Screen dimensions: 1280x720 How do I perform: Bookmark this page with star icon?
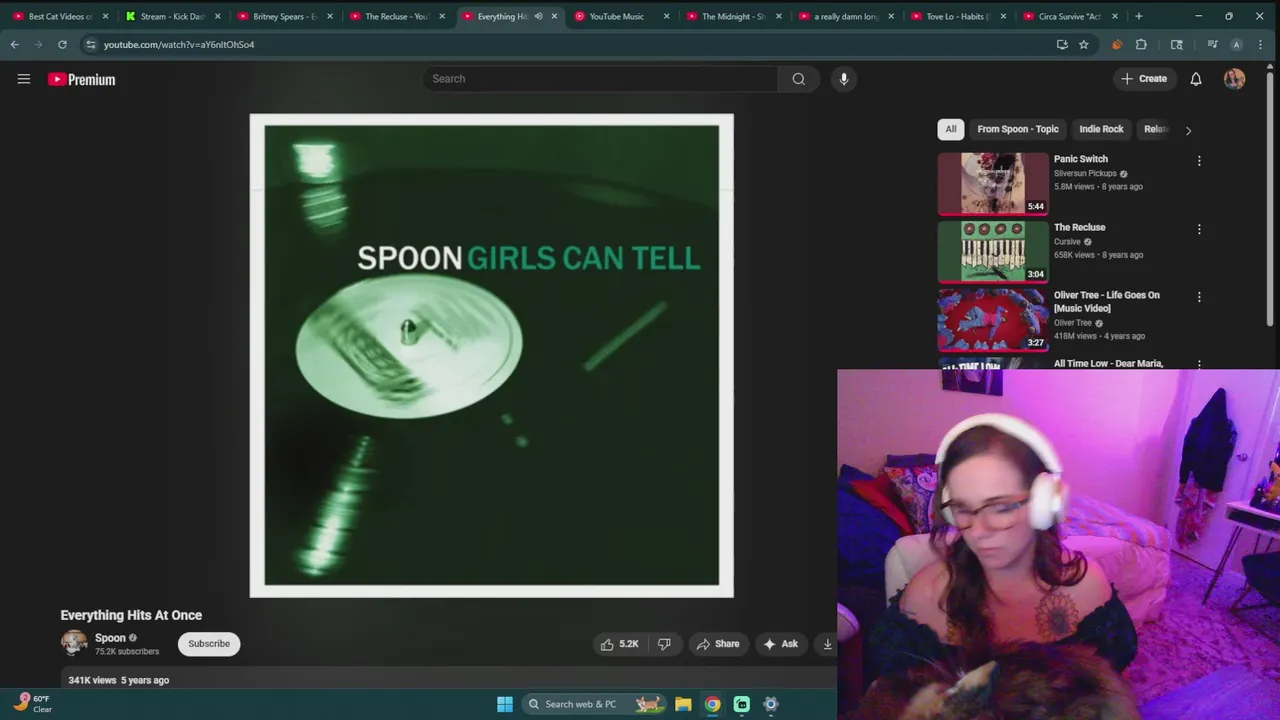pos(1083,44)
